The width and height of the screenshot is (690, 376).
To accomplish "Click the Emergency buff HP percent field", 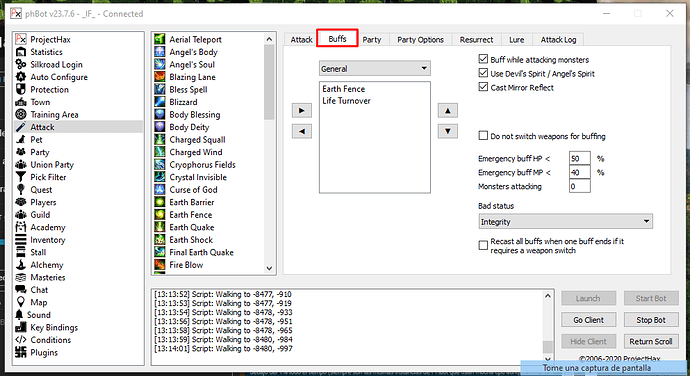I will [579, 159].
